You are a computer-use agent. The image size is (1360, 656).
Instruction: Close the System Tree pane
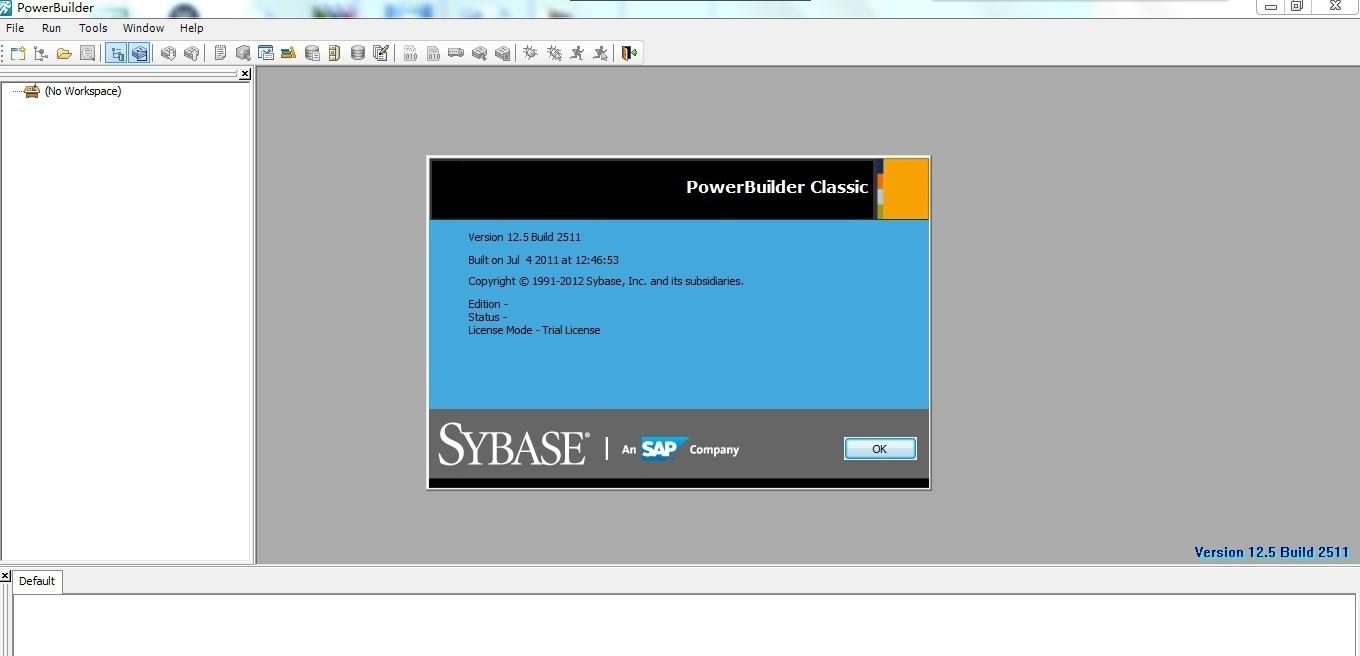(245, 74)
